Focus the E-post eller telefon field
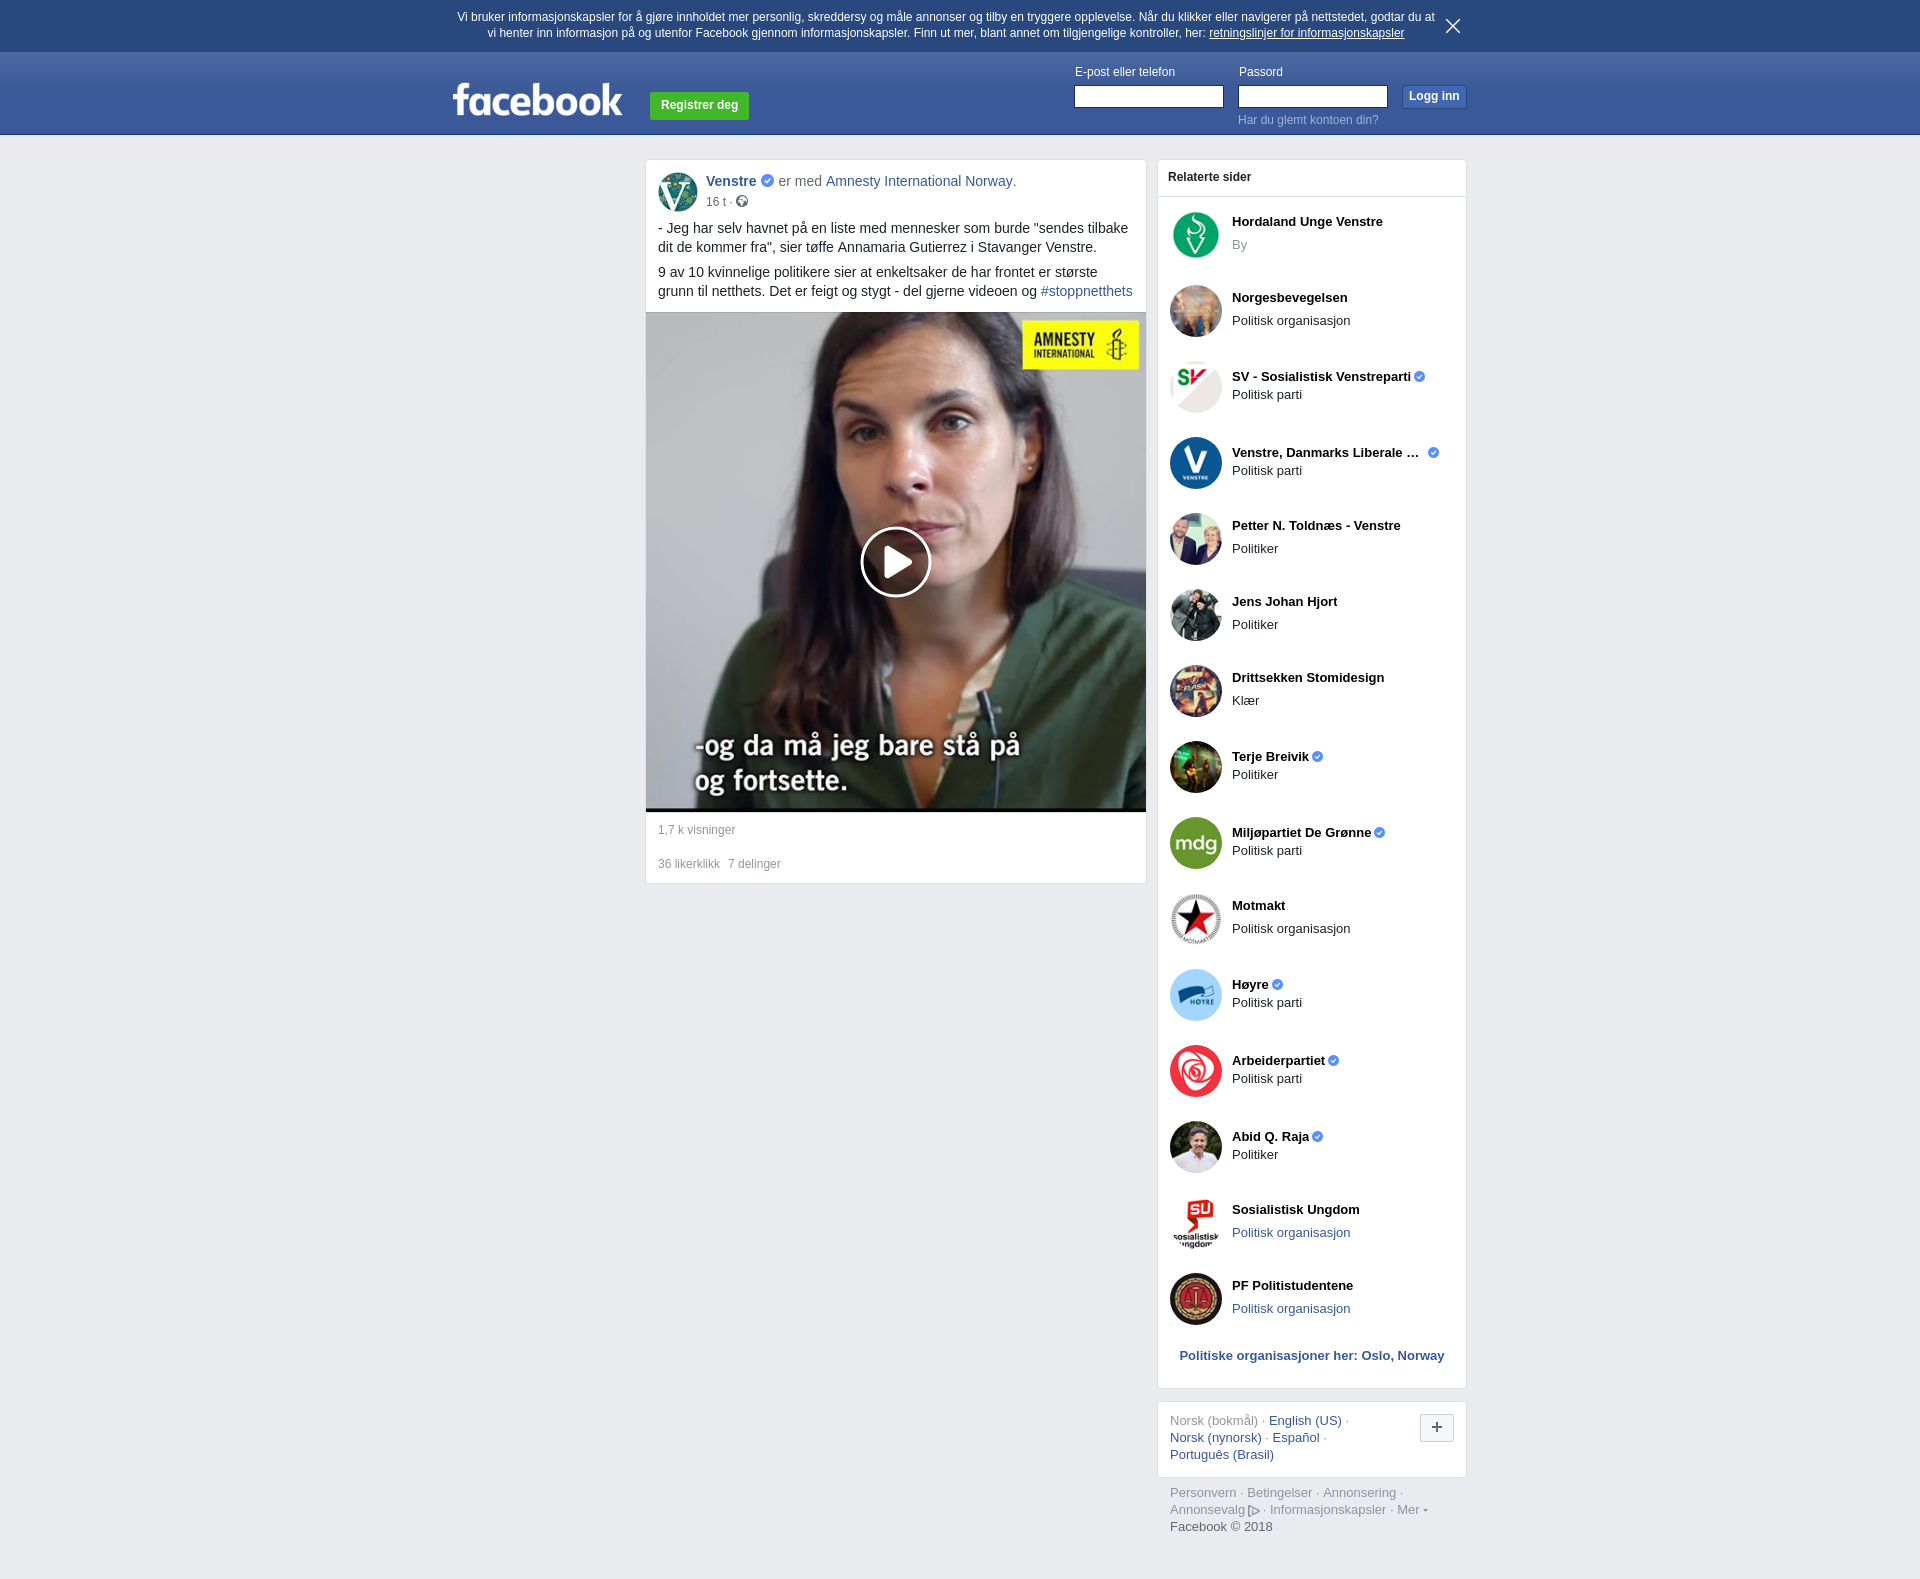The height and width of the screenshot is (1579, 1920). pos(1148,96)
